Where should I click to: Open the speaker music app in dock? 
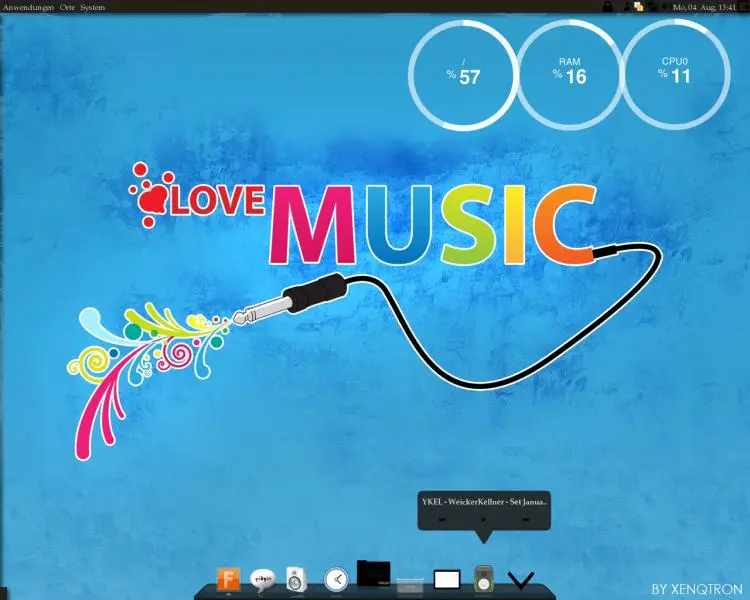(x=295, y=578)
